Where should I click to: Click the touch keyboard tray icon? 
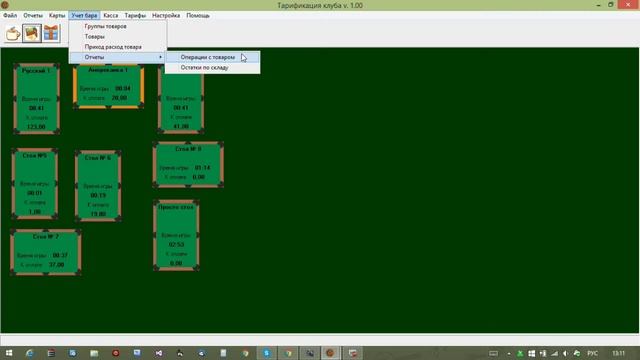(x=493, y=353)
